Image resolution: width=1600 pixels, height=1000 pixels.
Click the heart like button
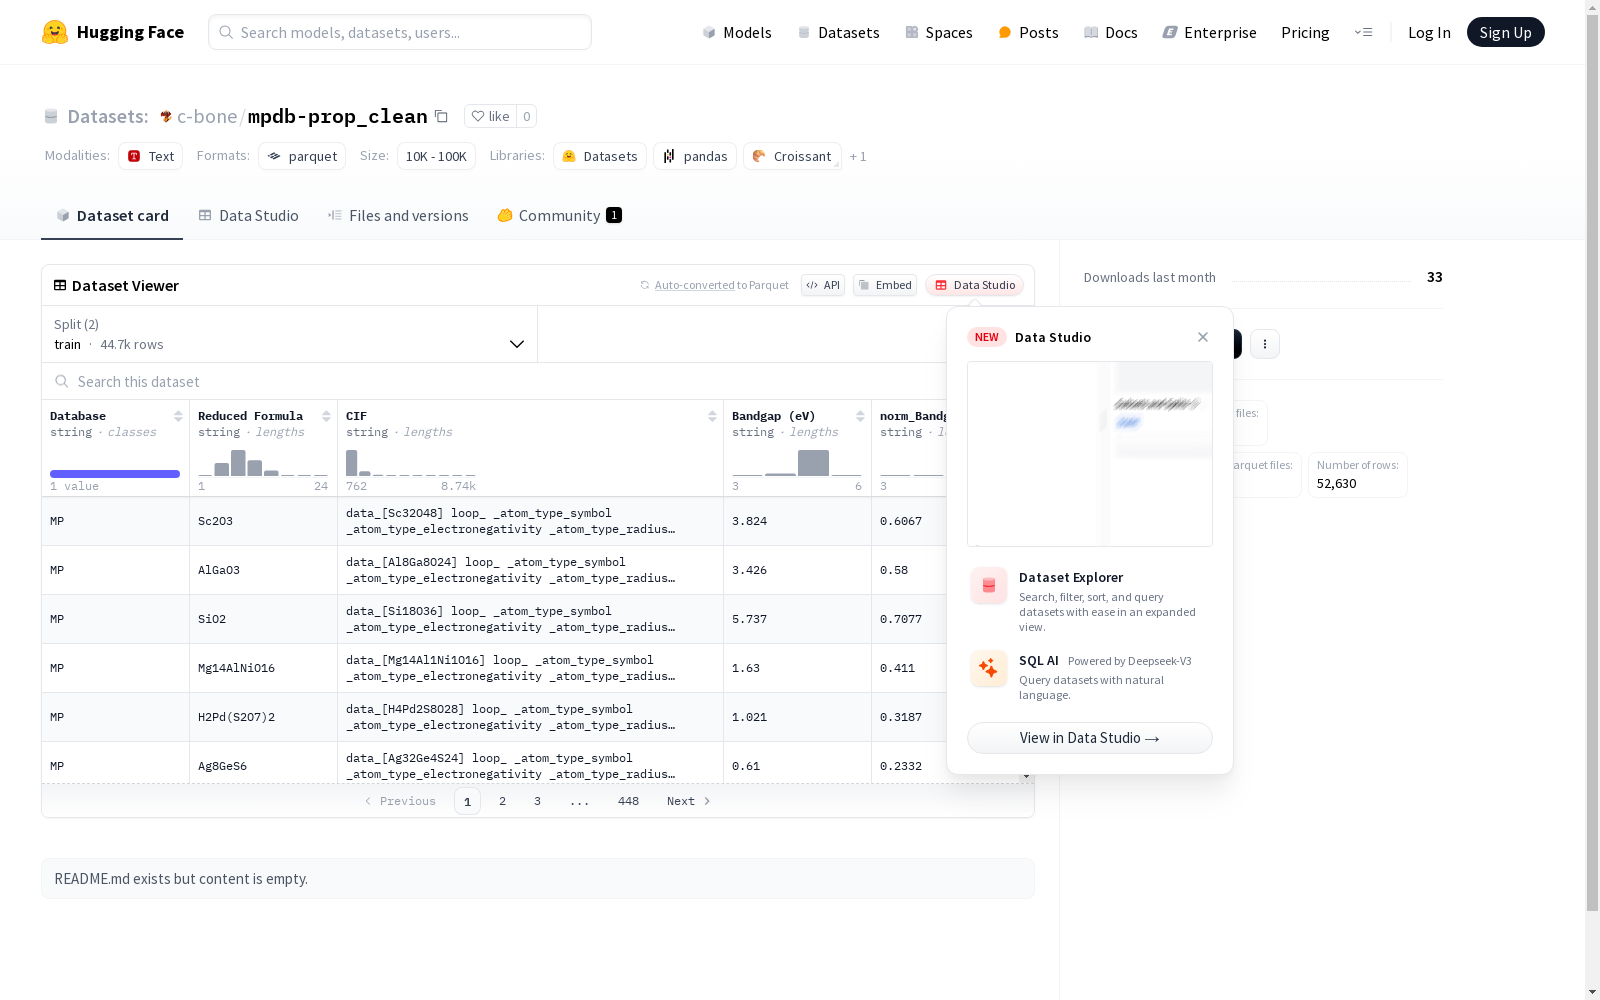click(x=490, y=116)
